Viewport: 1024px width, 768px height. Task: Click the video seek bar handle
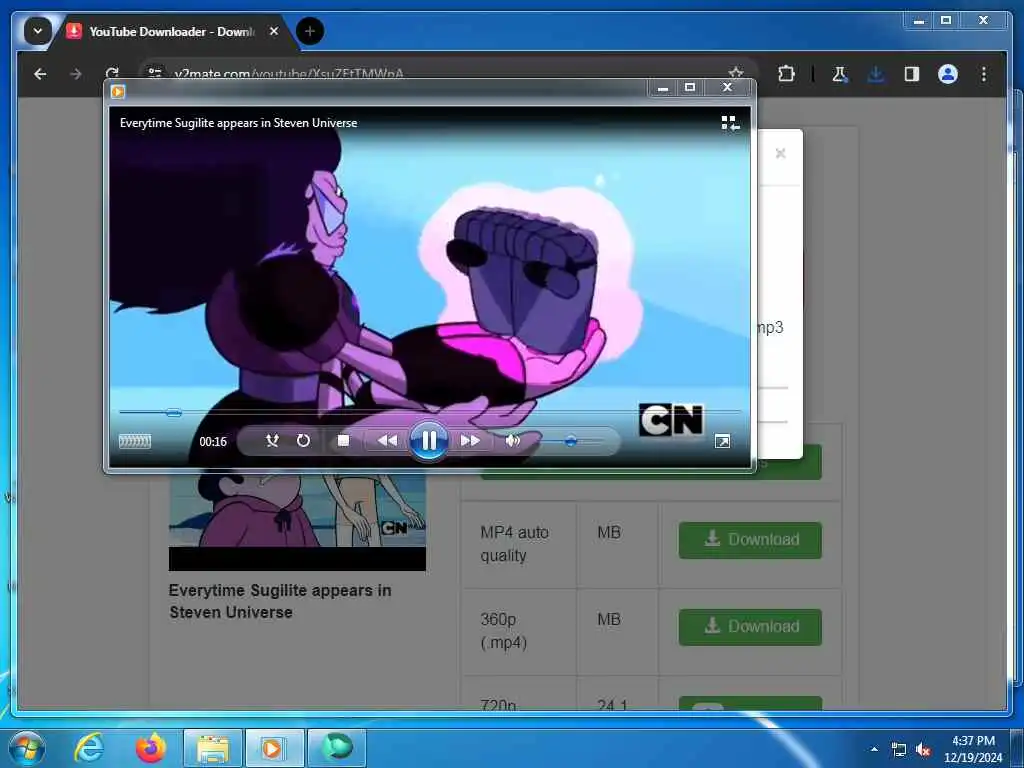pyautogui.click(x=173, y=413)
